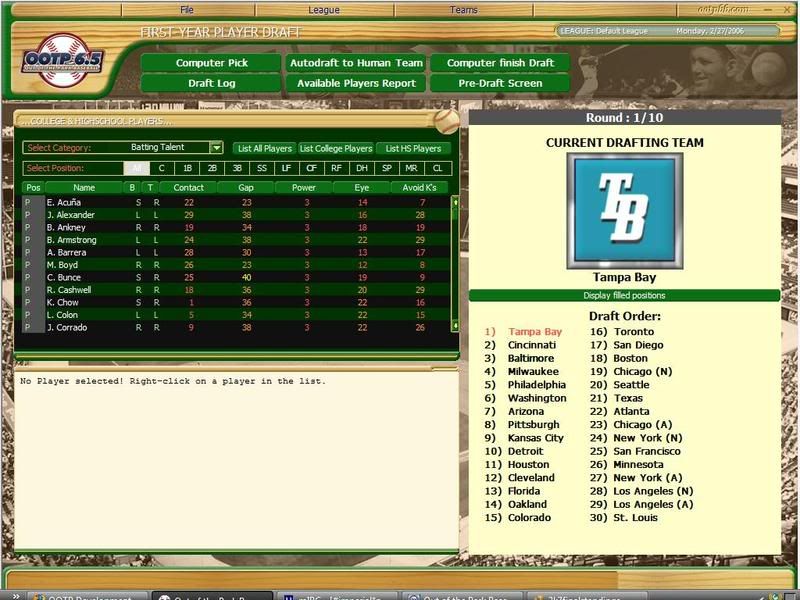Sort by the Eye column header
The image size is (800, 600).
pos(362,187)
